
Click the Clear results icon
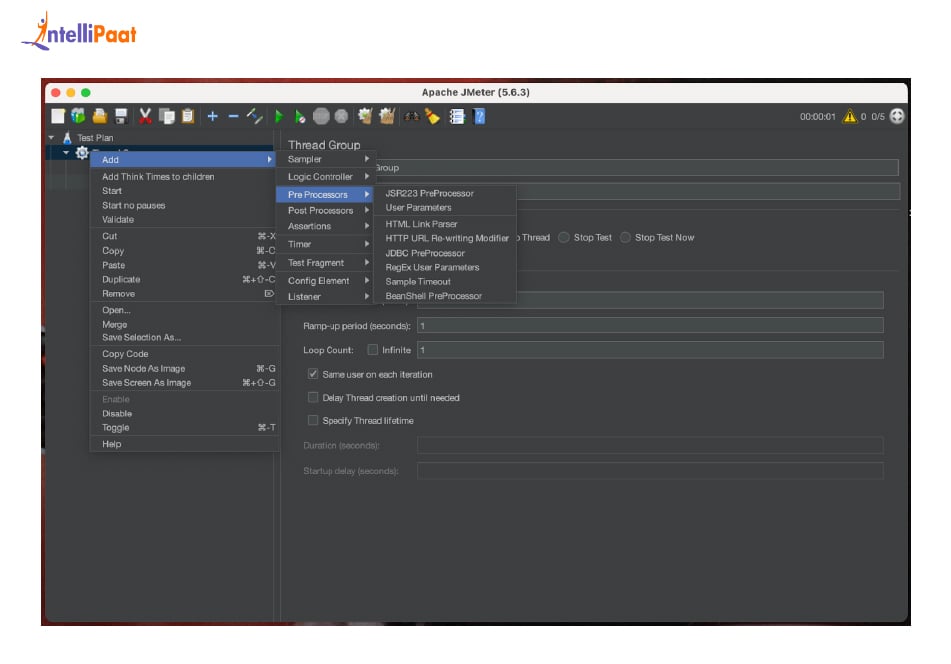pos(365,116)
